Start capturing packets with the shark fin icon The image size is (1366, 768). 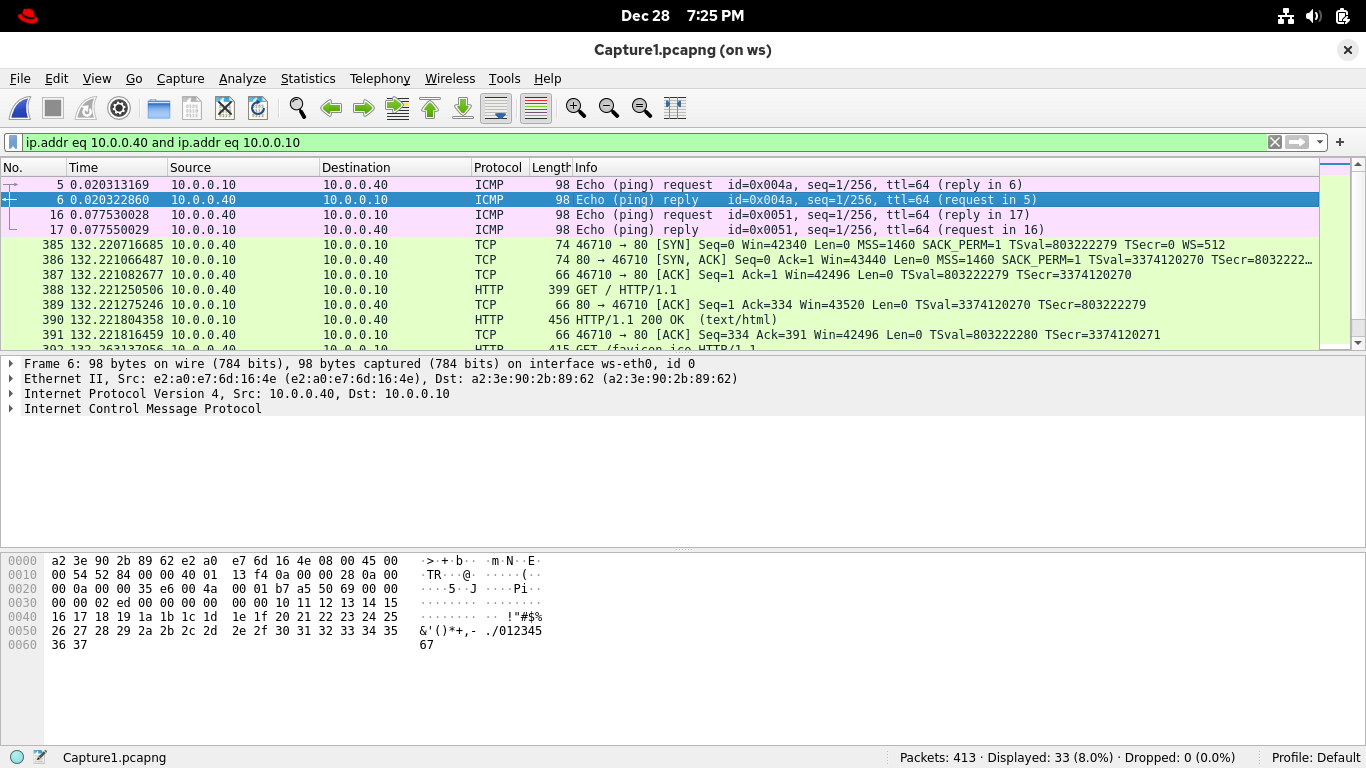20,108
